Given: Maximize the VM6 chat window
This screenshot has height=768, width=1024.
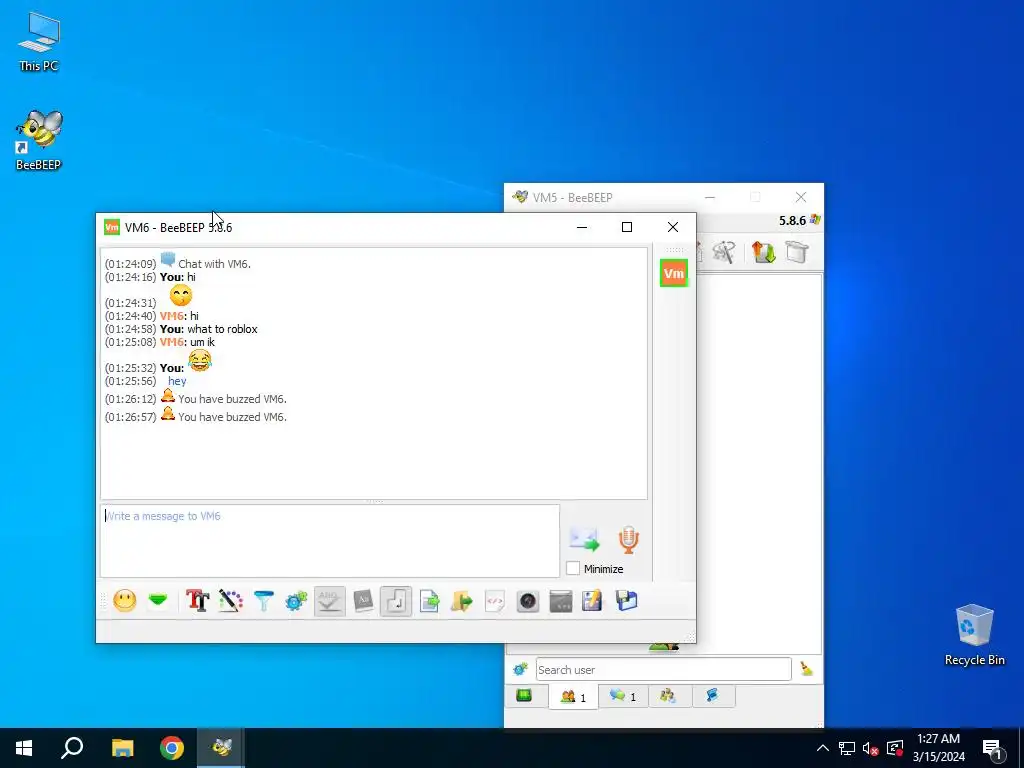Looking at the screenshot, I should pyautogui.click(x=627, y=227).
